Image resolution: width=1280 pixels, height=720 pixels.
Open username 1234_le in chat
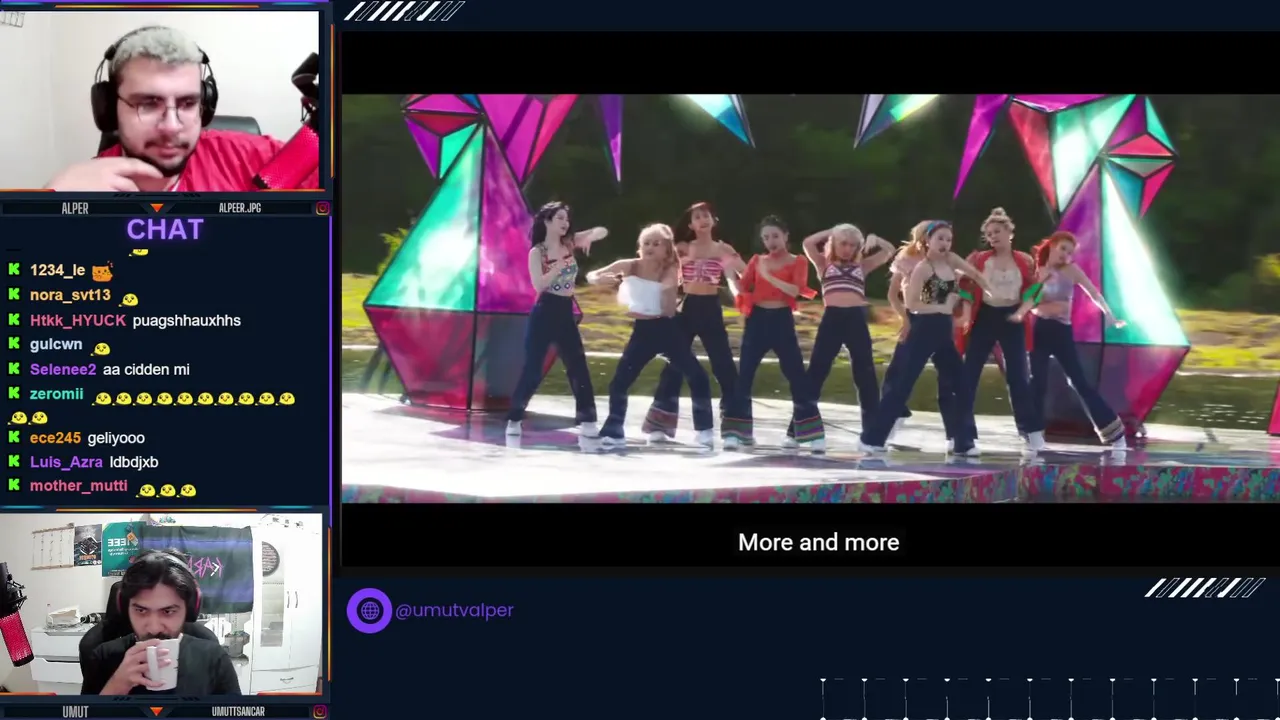(x=57, y=270)
